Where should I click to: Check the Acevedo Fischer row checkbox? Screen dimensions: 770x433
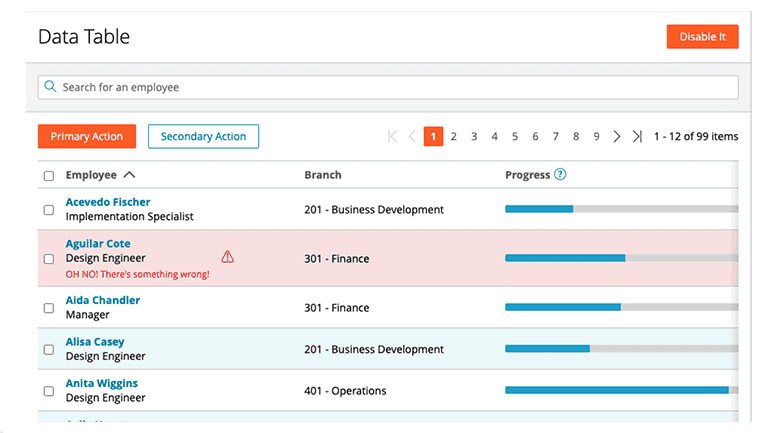point(49,210)
